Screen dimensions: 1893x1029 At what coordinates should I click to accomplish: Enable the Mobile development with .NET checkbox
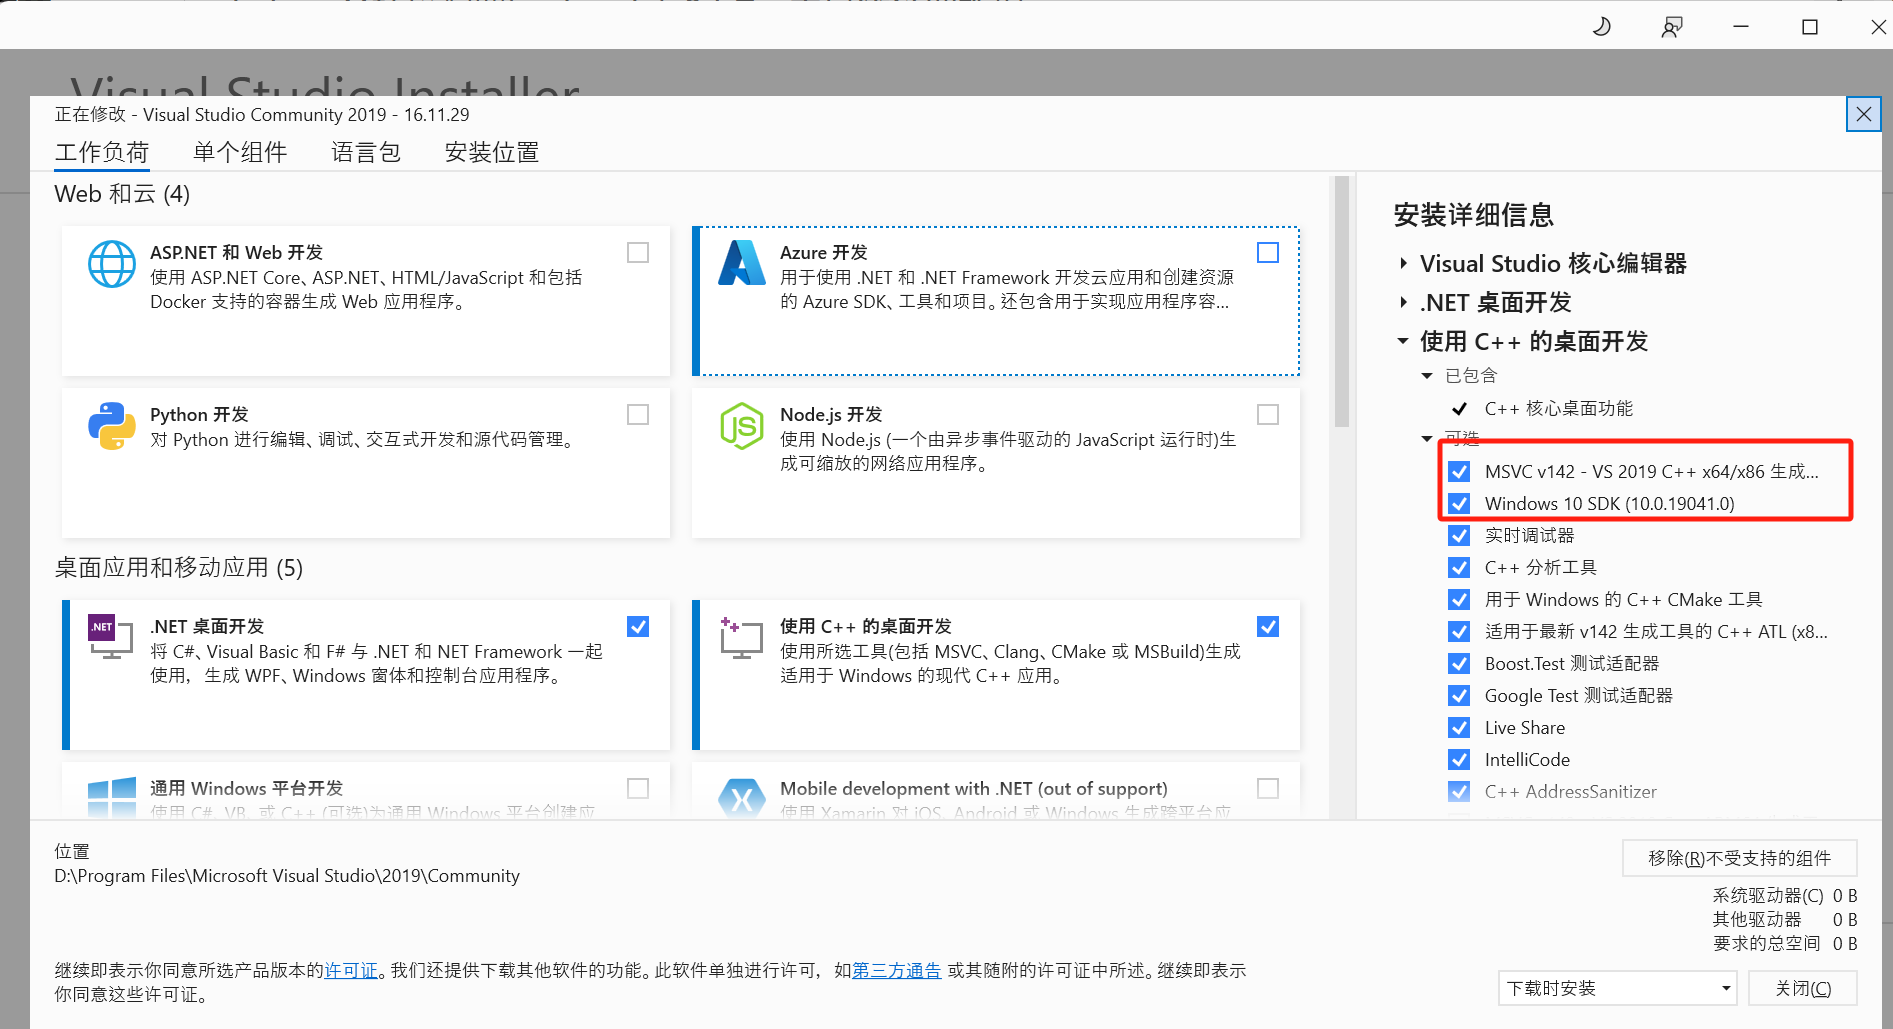click(1268, 788)
